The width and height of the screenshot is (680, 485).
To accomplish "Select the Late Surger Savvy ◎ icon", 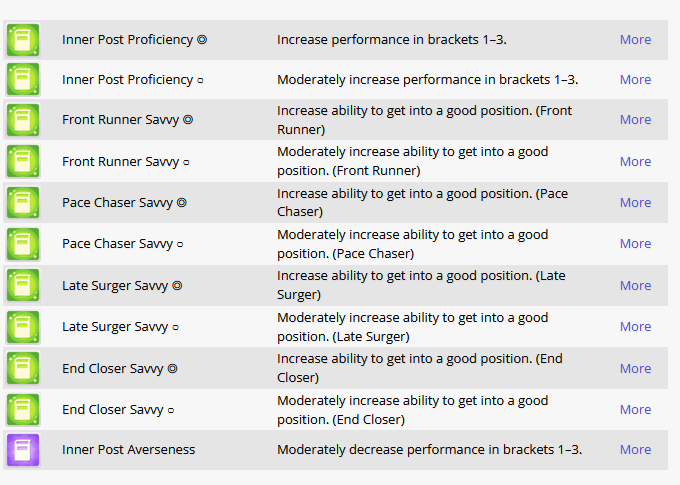I will (x=23, y=286).
